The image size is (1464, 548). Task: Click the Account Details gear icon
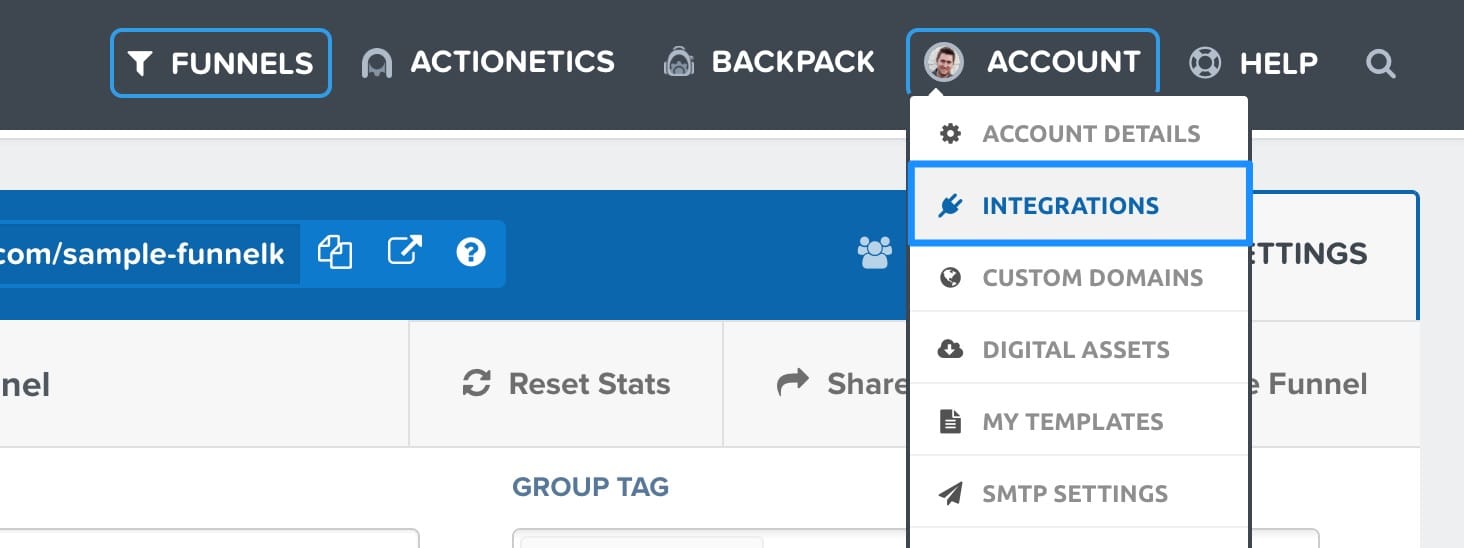950,133
